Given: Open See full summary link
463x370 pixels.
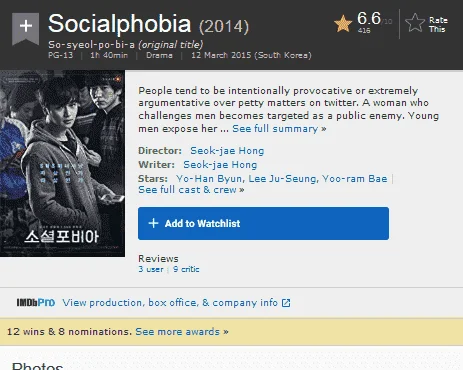Looking at the screenshot, I should click(x=279, y=129).
